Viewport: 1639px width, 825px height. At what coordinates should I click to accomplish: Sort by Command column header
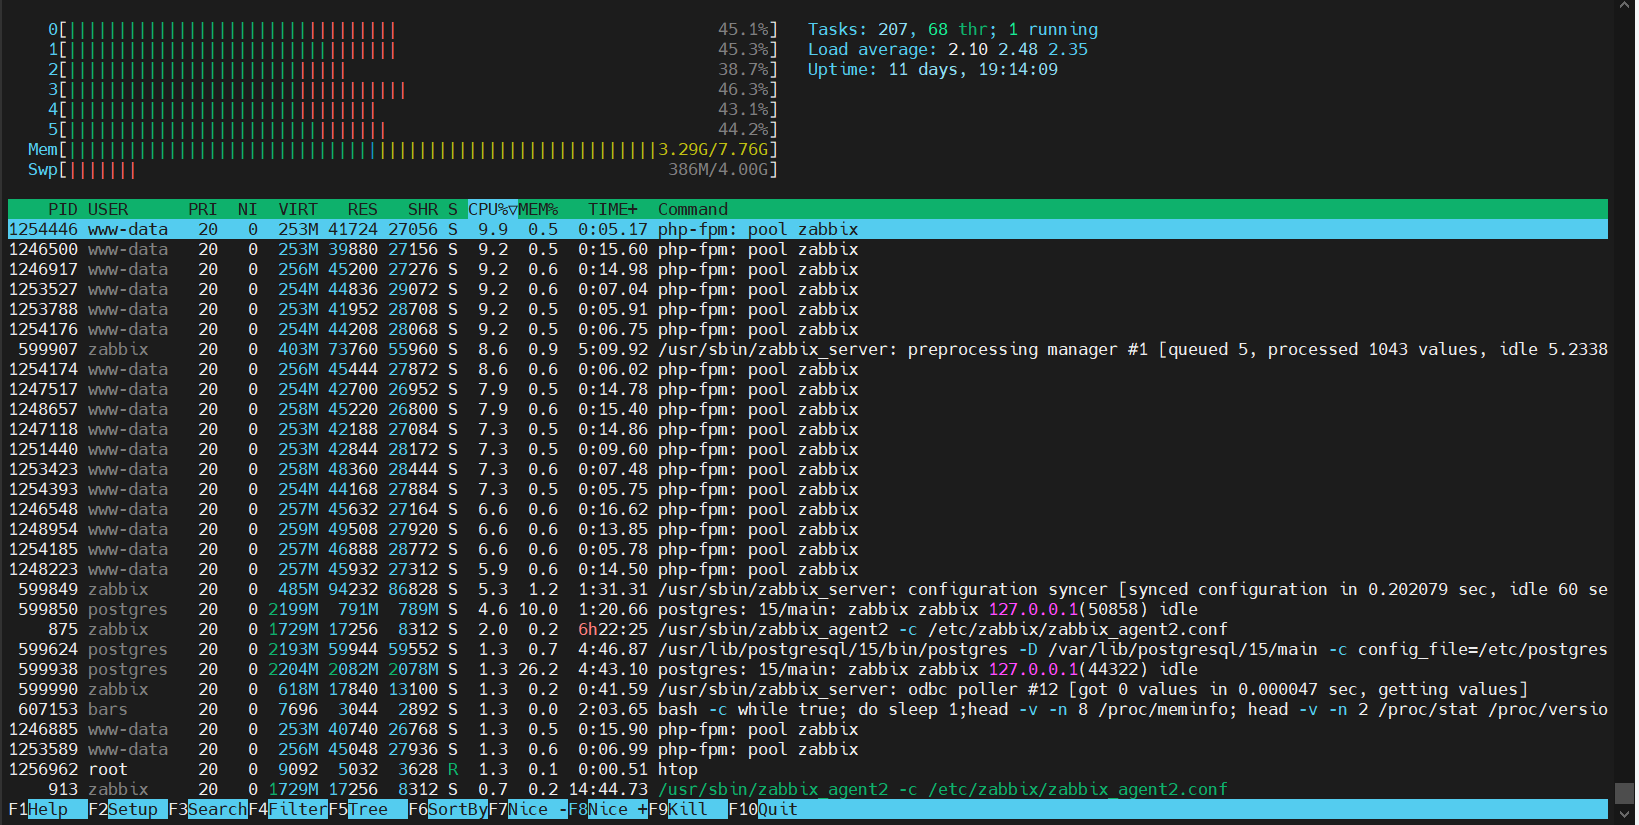[x=693, y=209]
